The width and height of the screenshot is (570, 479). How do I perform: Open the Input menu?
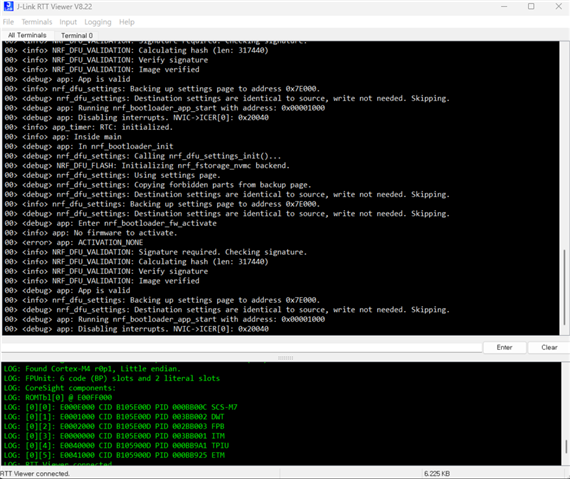[x=68, y=22]
